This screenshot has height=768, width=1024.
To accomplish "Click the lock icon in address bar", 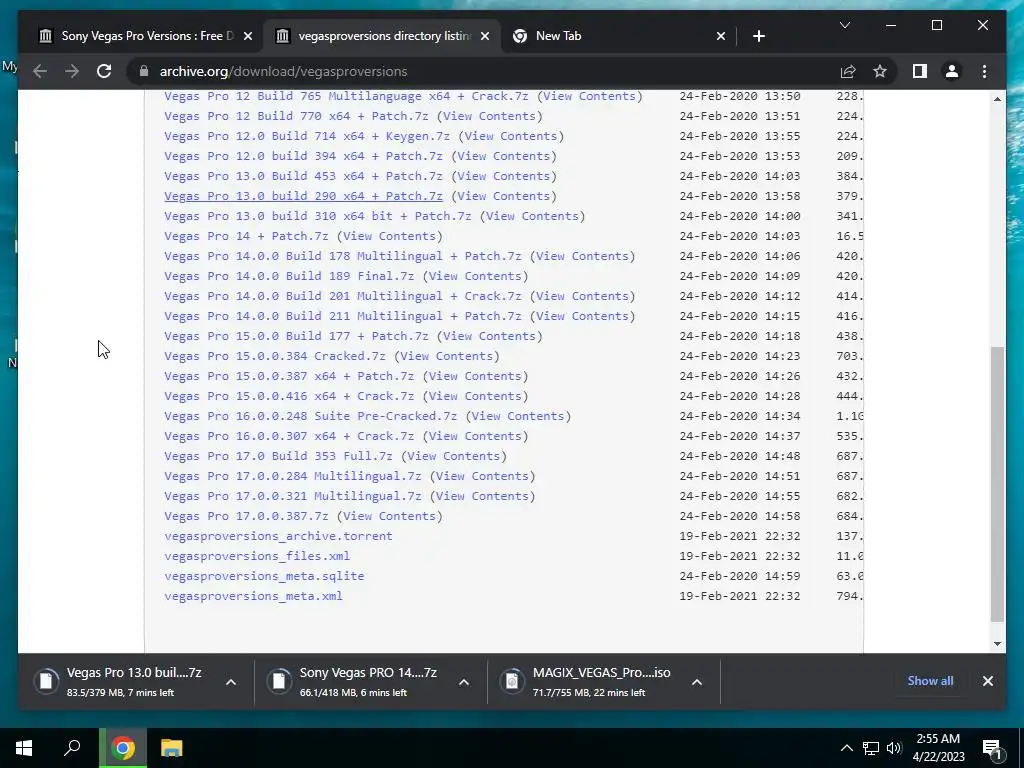I will pos(144,71).
